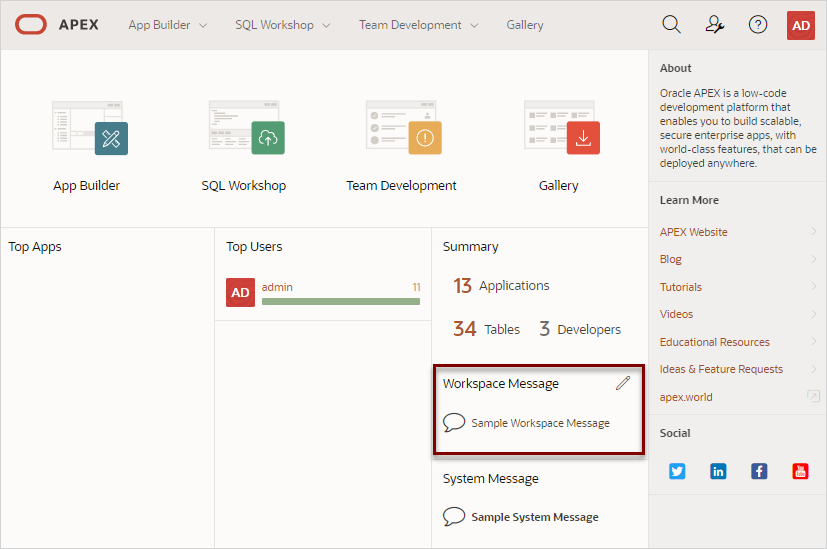Open the LinkedIn social icon
The image size is (827, 549).
(x=718, y=471)
